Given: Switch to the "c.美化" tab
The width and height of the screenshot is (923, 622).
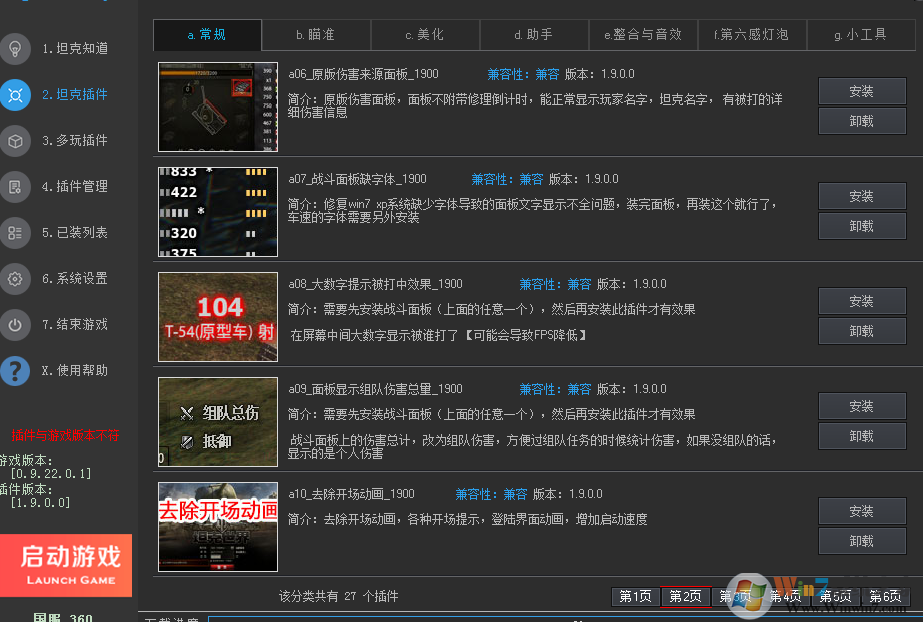Looking at the screenshot, I should pyautogui.click(x=424, y=34).
